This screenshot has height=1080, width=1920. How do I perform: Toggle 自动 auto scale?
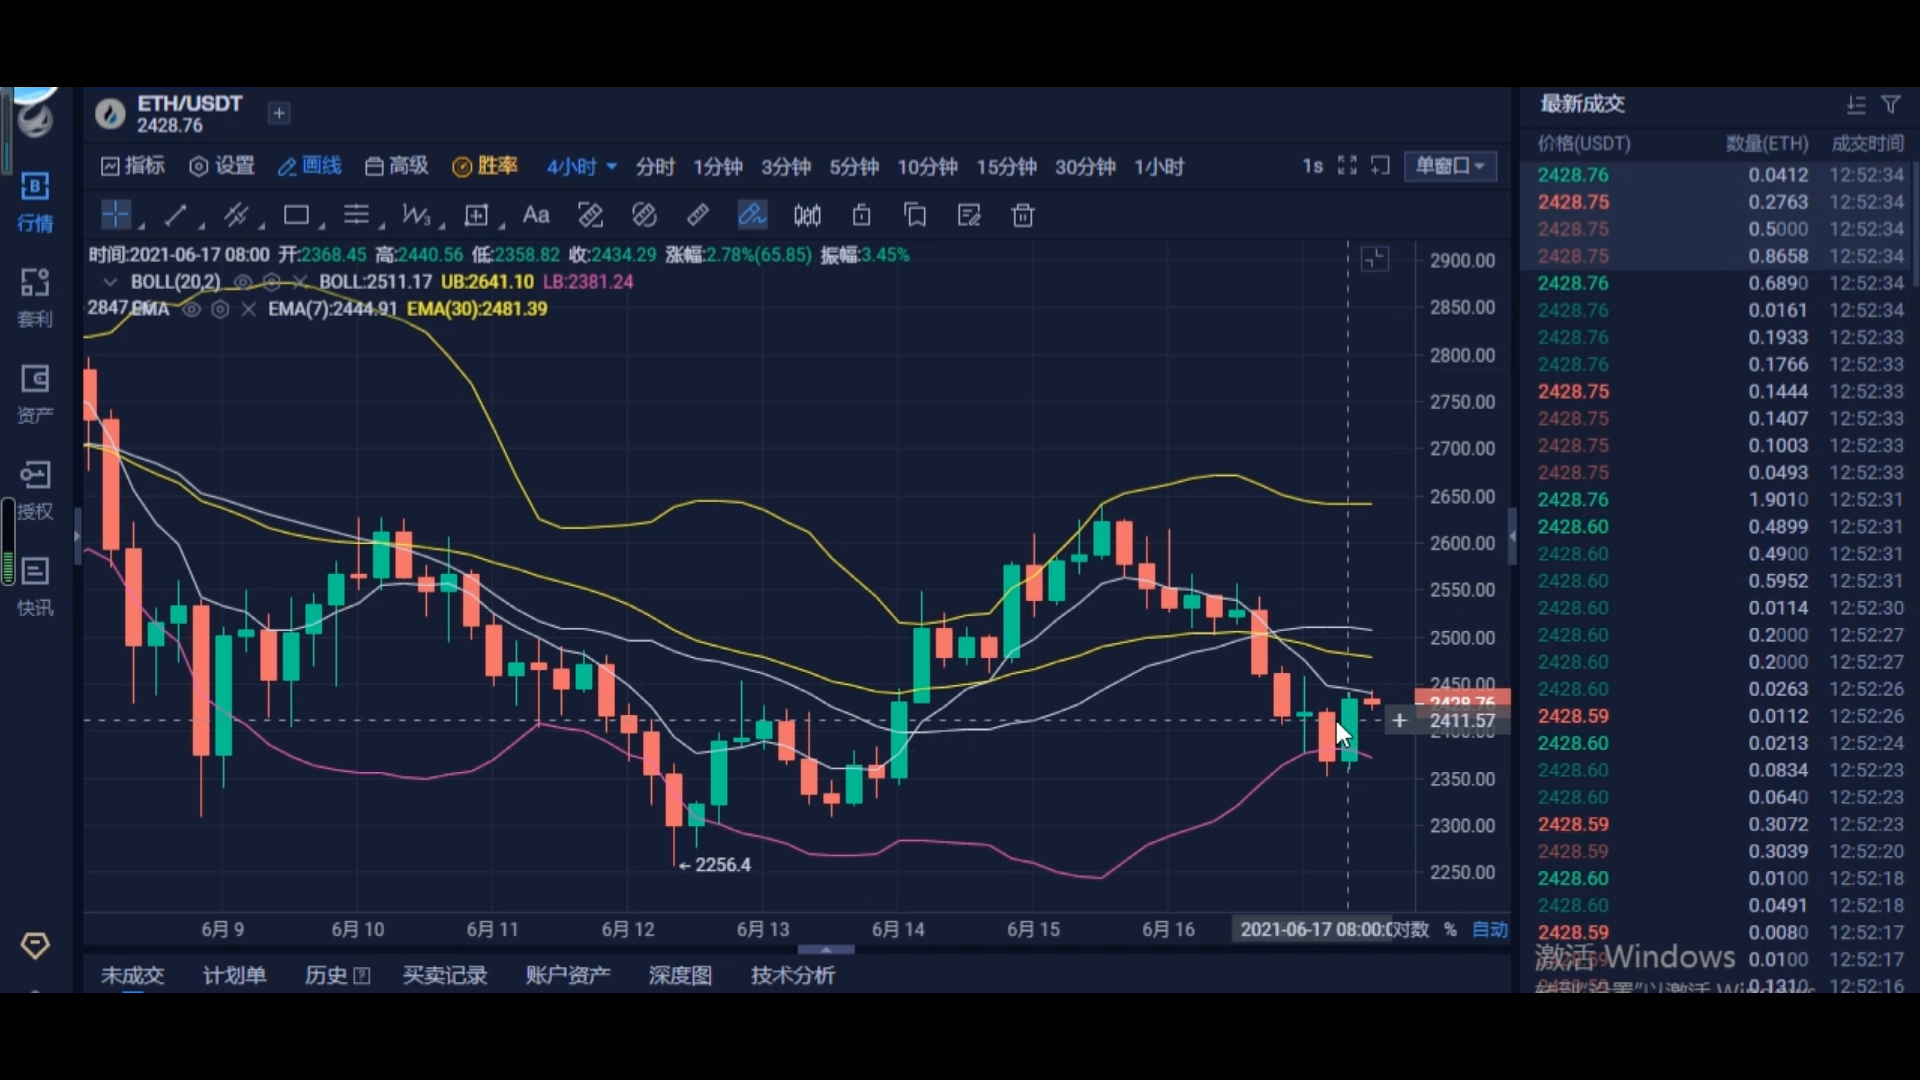[x=1490, y=929]
